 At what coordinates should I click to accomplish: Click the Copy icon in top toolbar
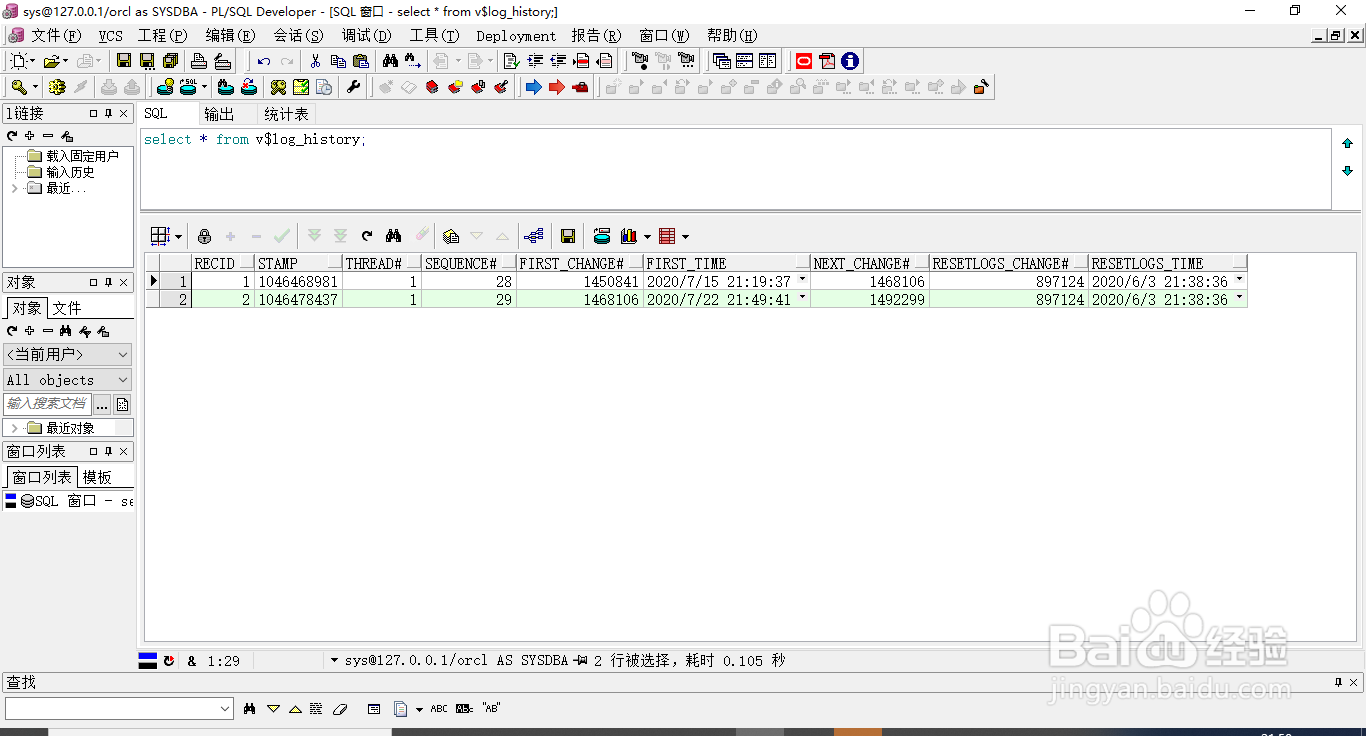(x=339, y=61)
